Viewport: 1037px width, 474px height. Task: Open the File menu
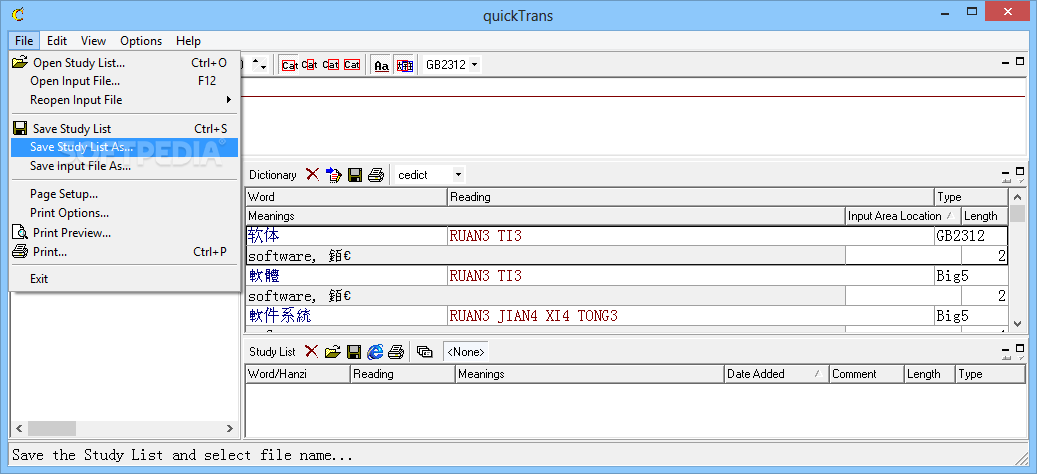[x=24, y=41]
